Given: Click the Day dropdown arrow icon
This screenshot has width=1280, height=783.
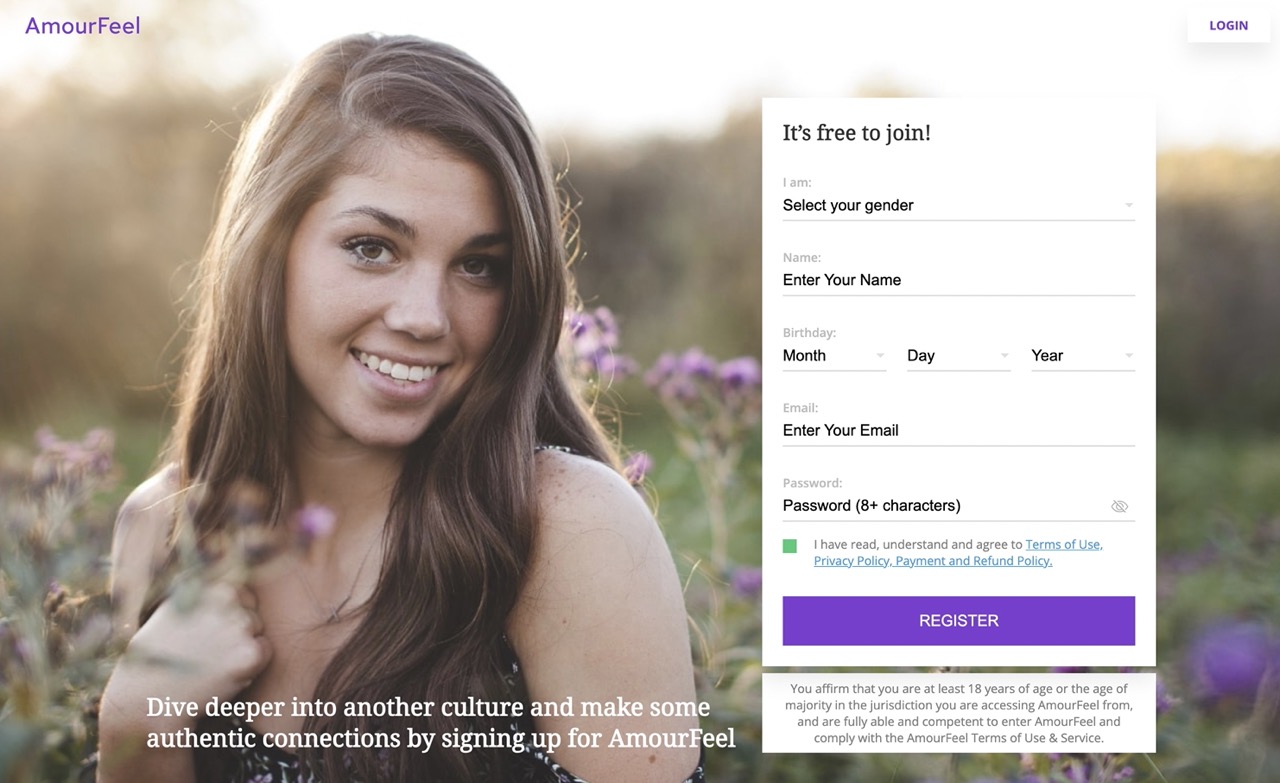Looking at the screenshot, I should coord(1004,355).
